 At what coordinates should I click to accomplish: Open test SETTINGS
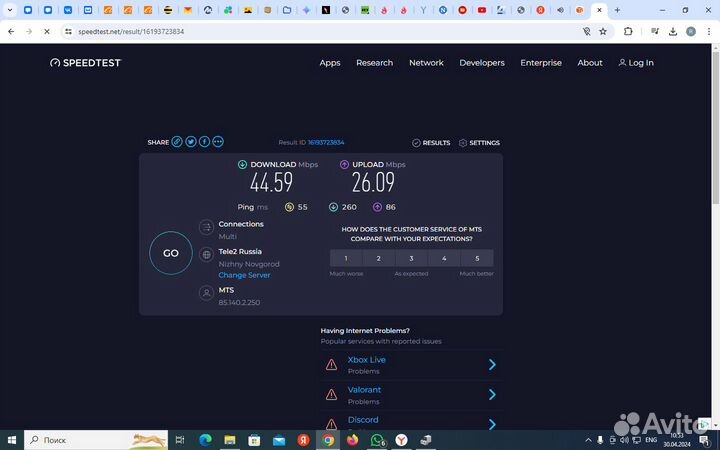point(479,143)
